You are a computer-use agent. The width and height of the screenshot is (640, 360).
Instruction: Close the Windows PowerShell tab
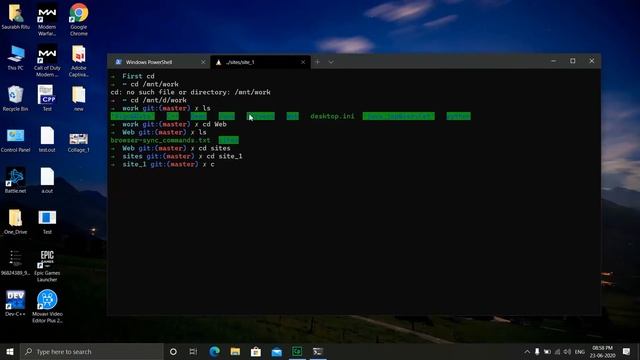click(x=203, y=62)
